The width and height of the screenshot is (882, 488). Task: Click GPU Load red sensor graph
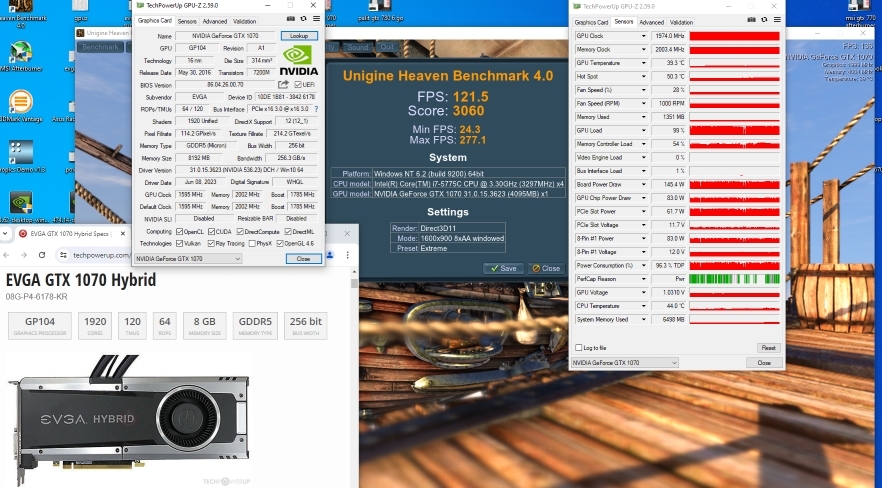point(734,130)
